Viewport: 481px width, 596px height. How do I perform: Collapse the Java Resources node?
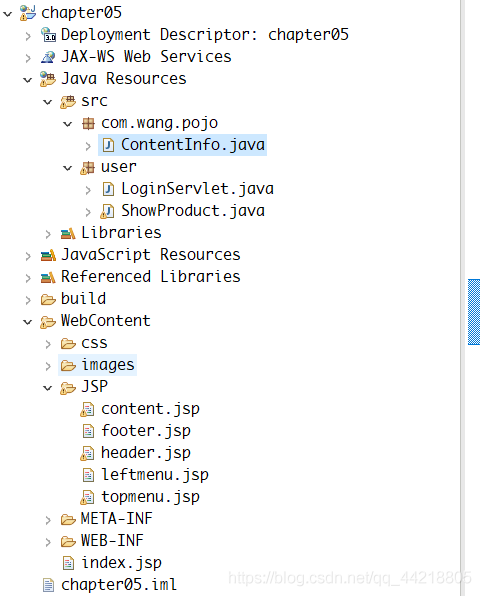click(x=27, y=80)
